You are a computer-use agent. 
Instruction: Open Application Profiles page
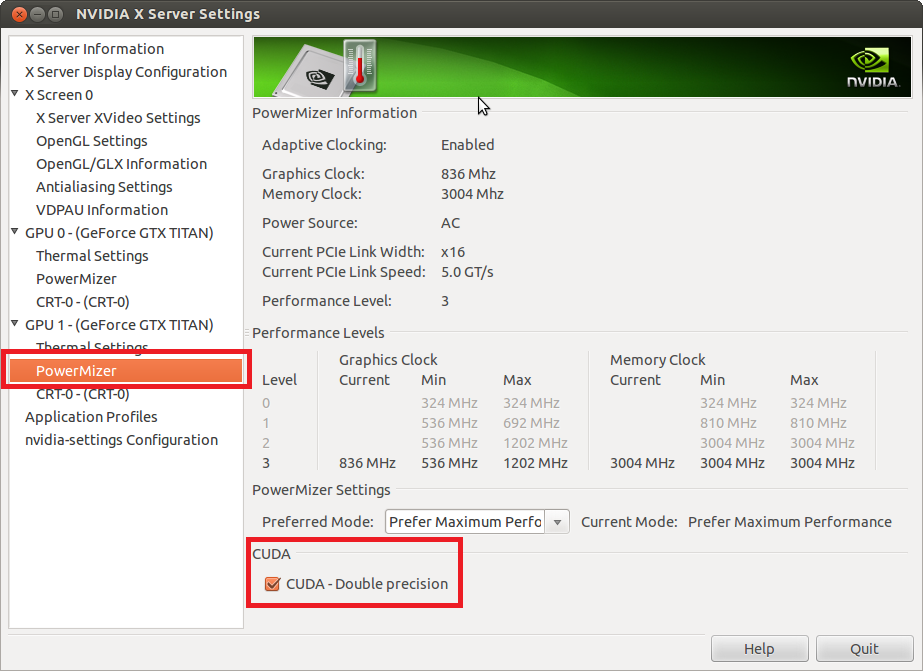[x=91, y=417]
